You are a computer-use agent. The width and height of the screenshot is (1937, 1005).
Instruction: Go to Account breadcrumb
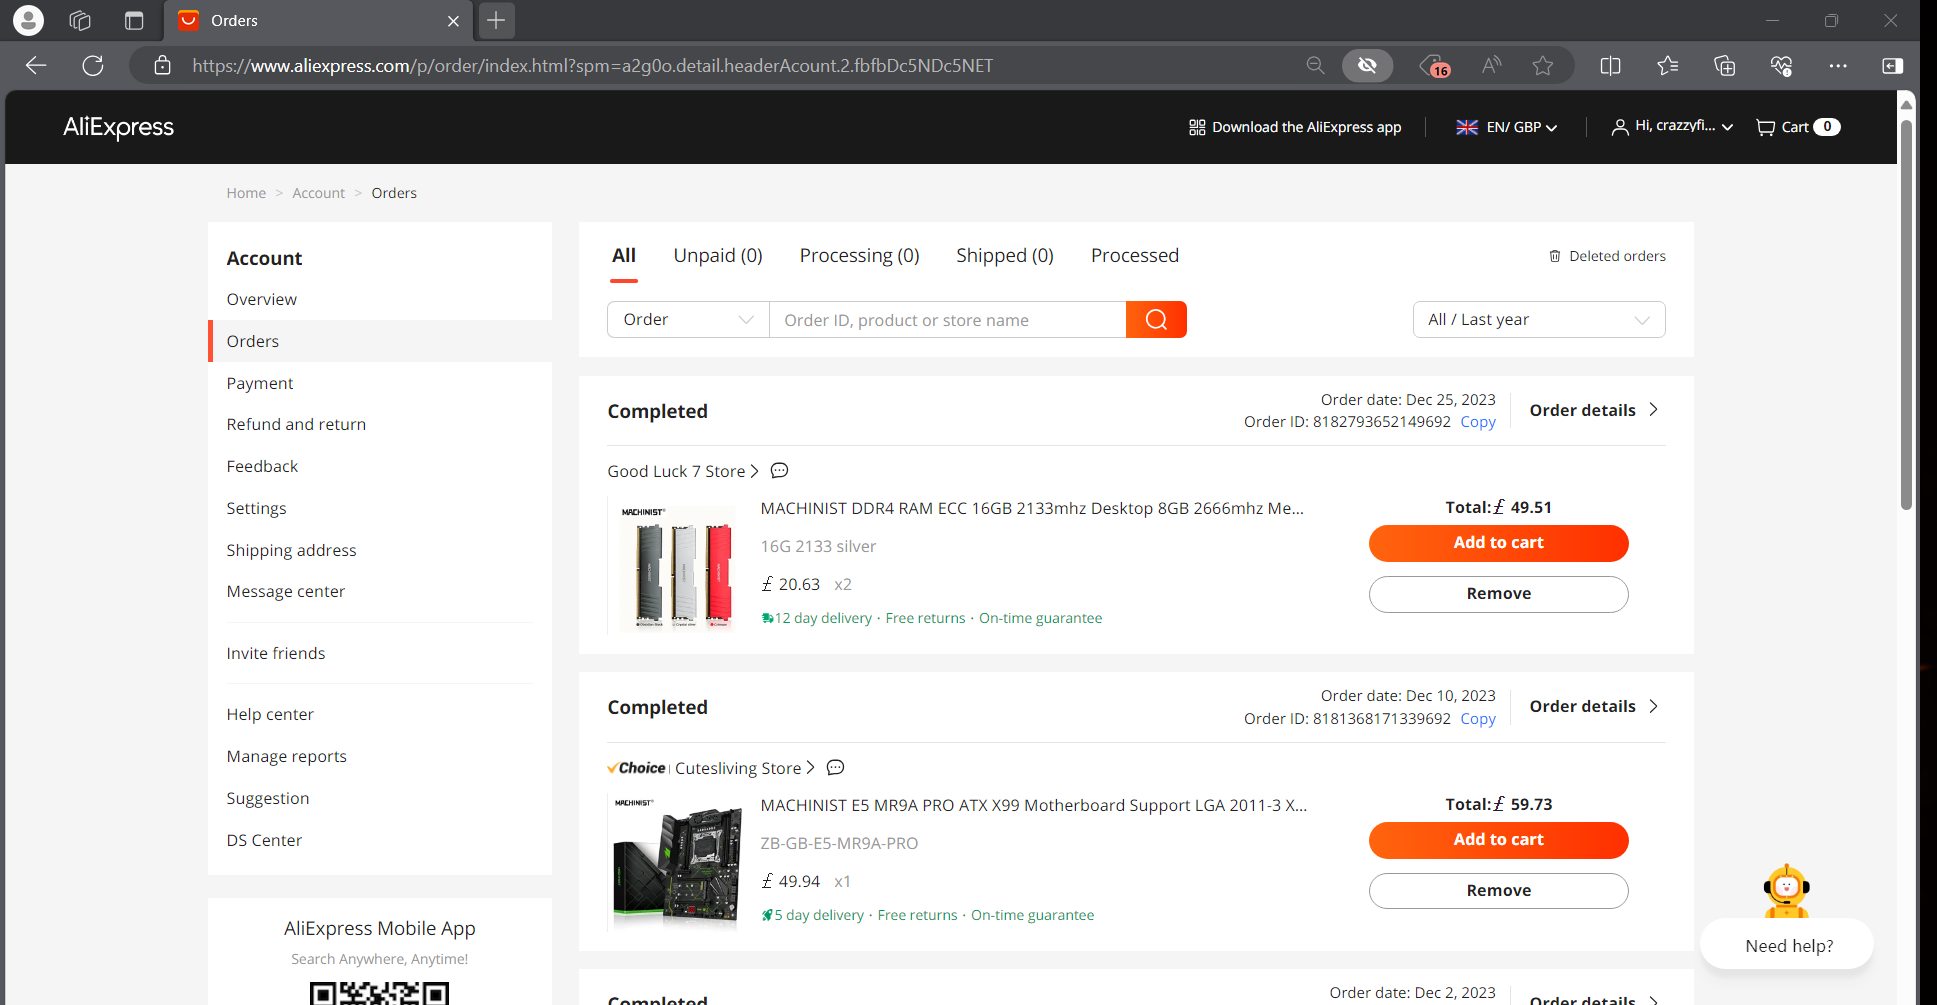click(x=318, y=193)
